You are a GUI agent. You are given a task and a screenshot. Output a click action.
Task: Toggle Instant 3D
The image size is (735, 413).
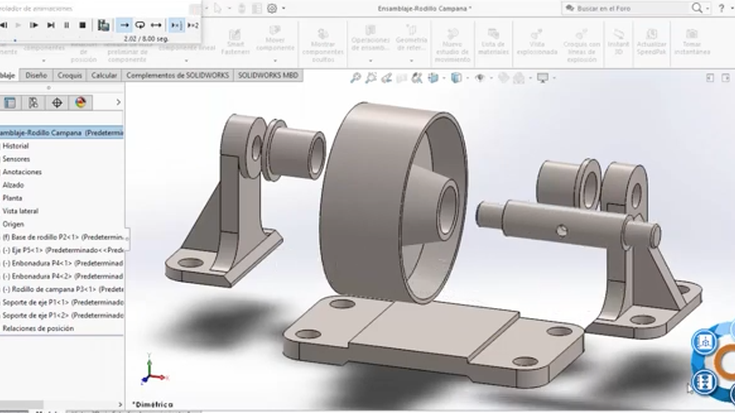[x=618, y=41]
